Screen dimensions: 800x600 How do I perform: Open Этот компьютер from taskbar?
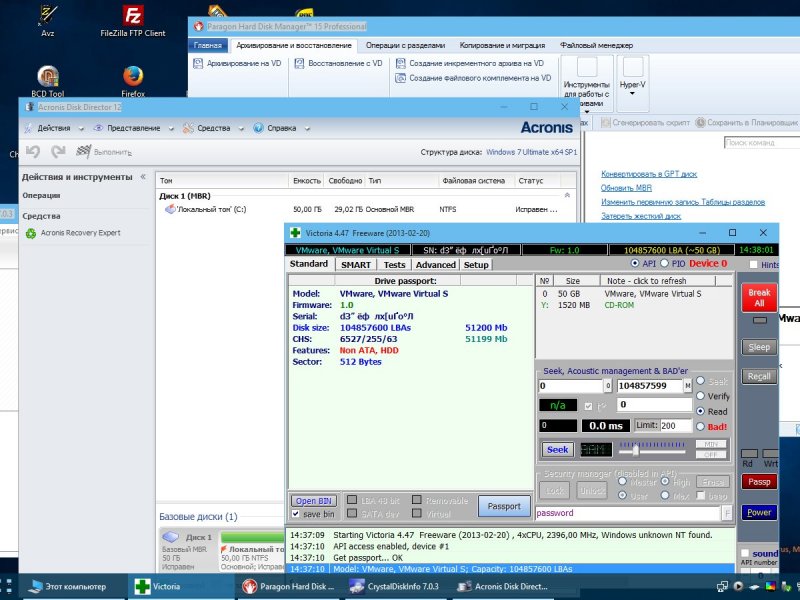point(67,587)
